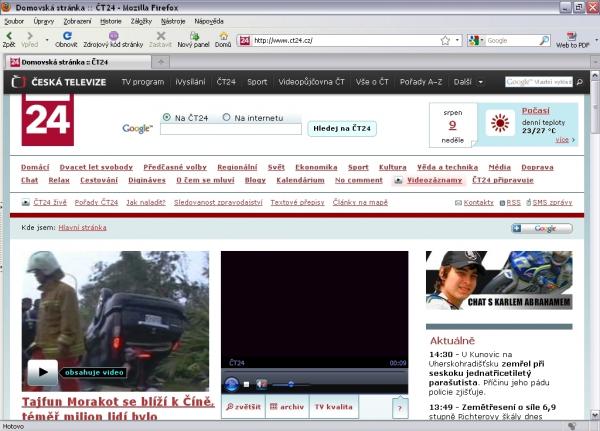
Task: Open Zdrojový kód stránky toolbar icon
Action: [x=113, y=36]
